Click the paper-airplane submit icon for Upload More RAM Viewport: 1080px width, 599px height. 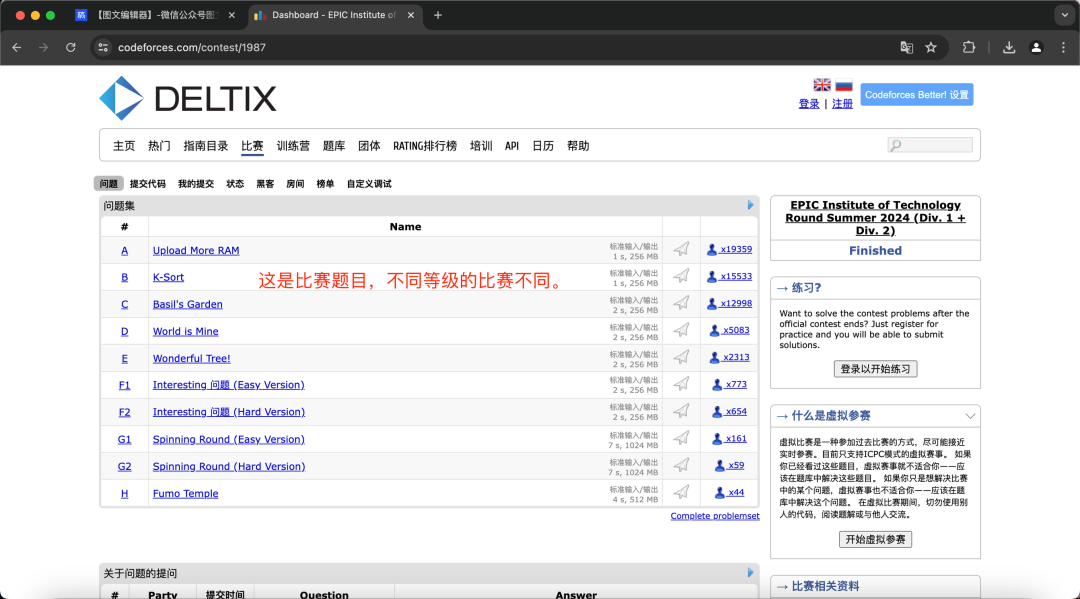pos(681,249)
